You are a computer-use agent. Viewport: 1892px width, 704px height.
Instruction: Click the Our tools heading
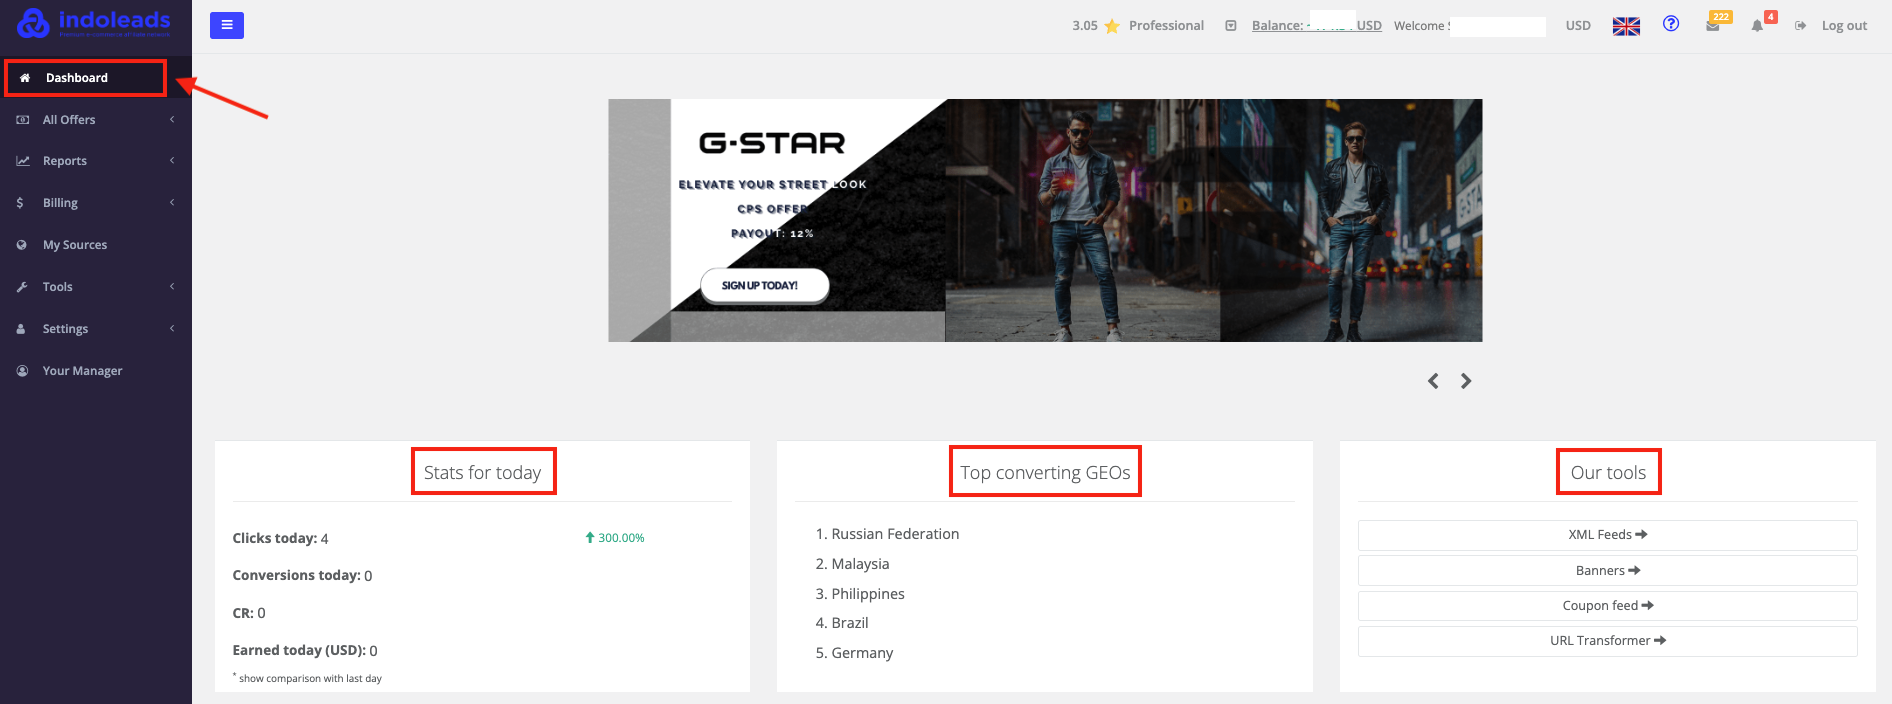tap(1608, 473)
